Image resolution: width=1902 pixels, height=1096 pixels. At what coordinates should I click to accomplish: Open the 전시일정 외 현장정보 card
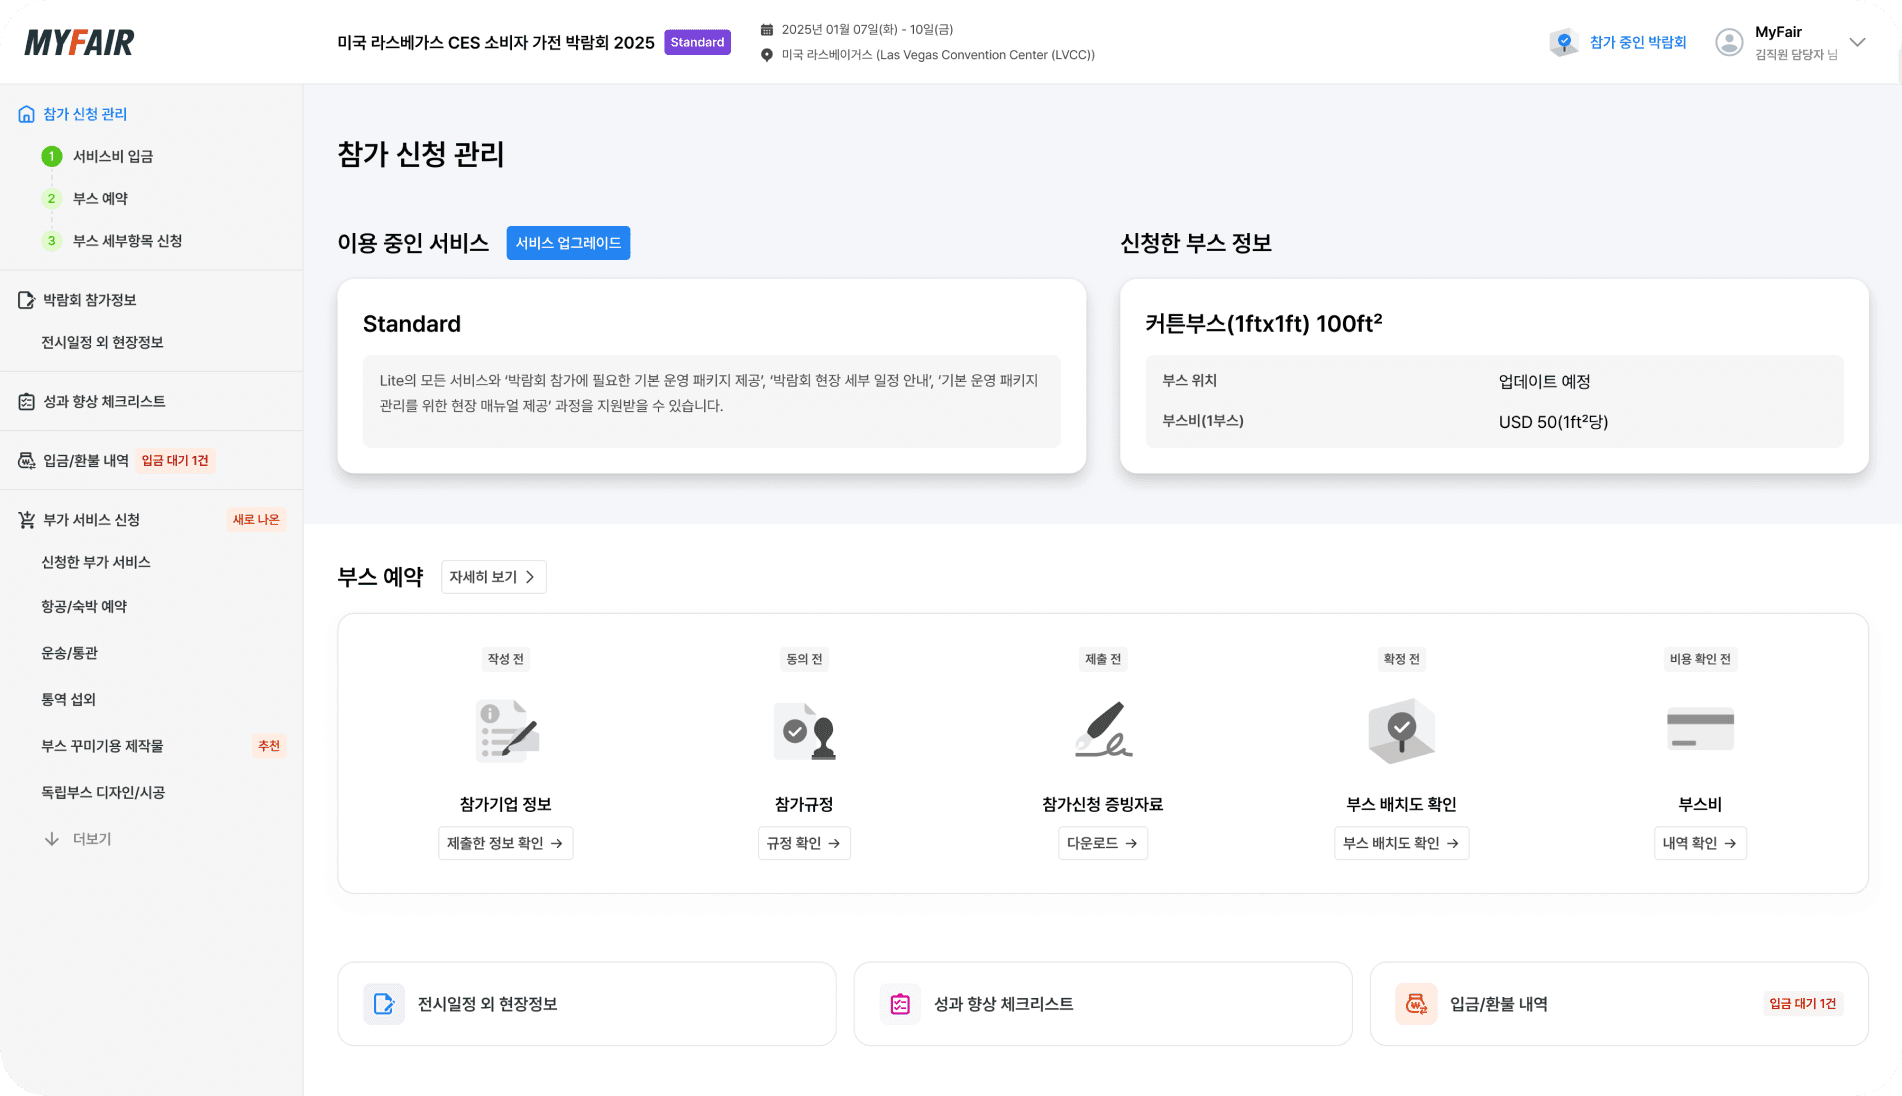pos(586,1004)
